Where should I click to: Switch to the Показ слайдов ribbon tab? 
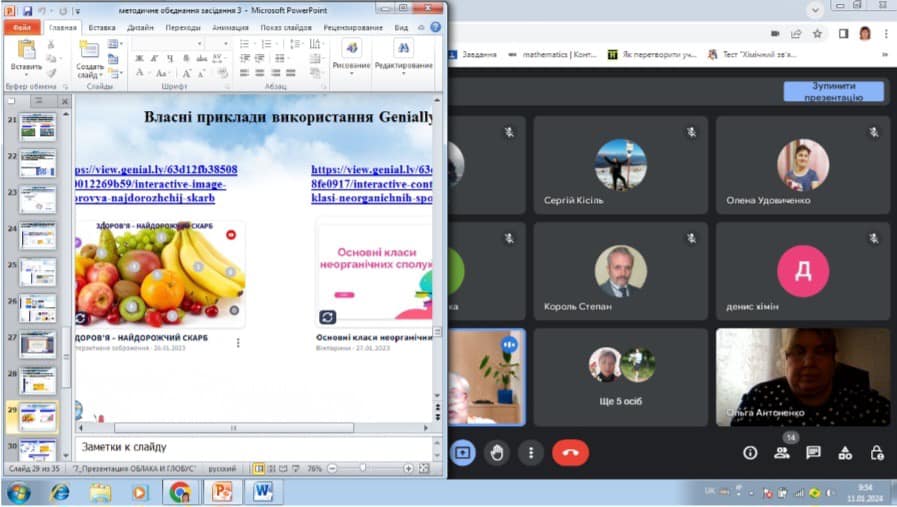click(x=286, y=27)
